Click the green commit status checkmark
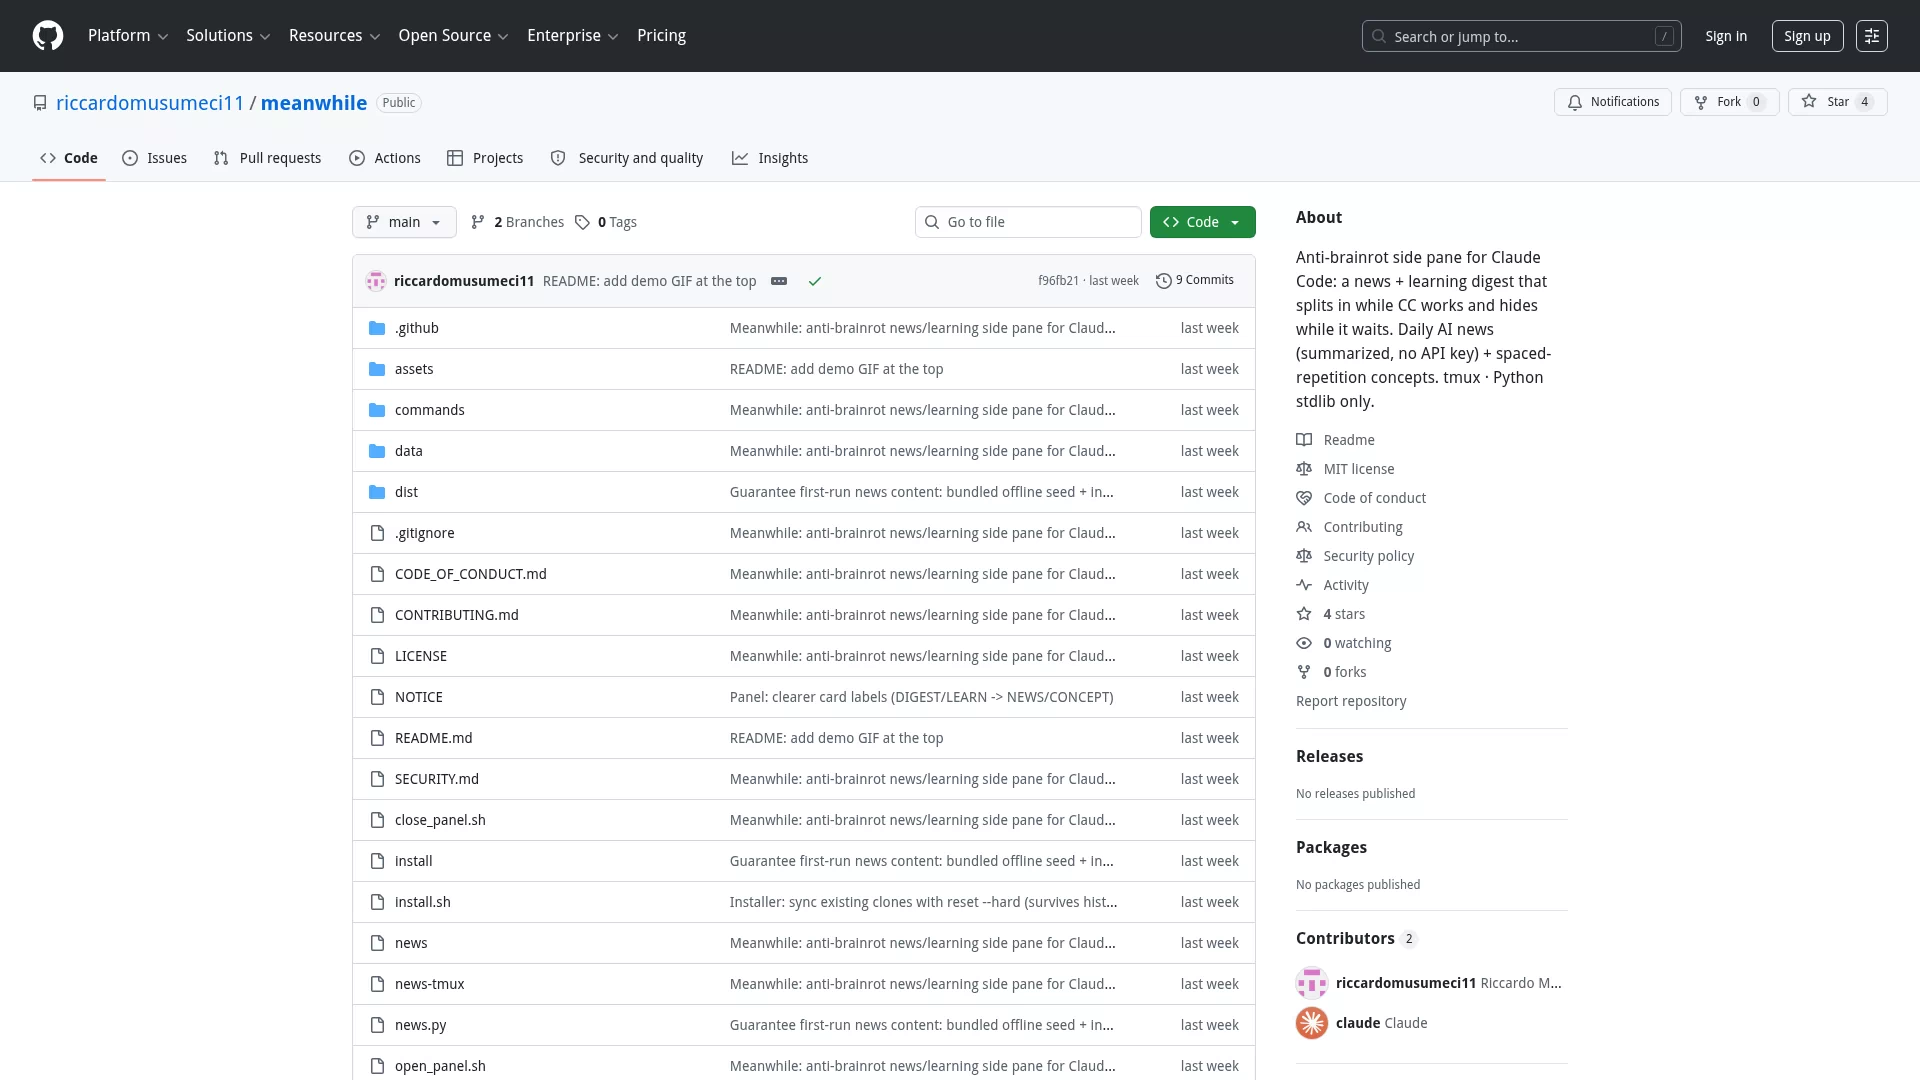The image size is (1920, 1080). point(815,281)
